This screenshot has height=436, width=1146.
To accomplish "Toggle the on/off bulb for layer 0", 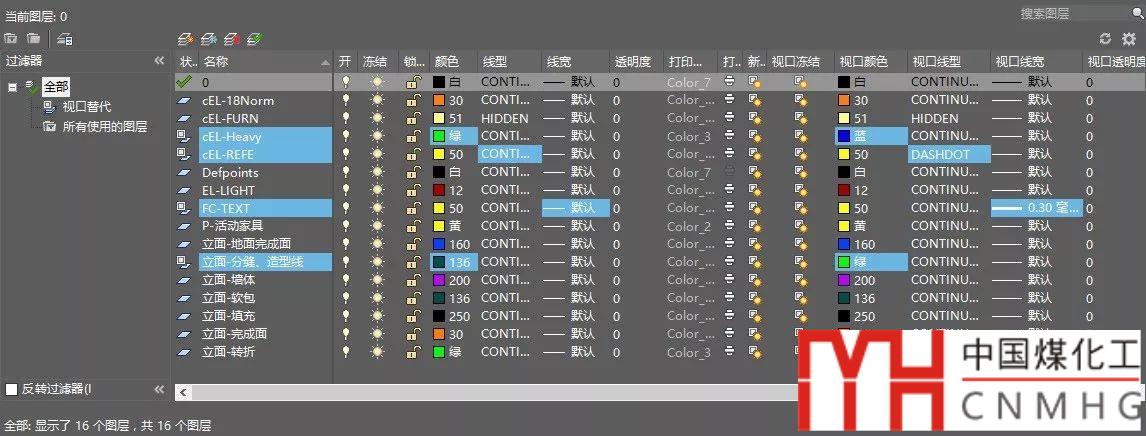I will 346,82.
